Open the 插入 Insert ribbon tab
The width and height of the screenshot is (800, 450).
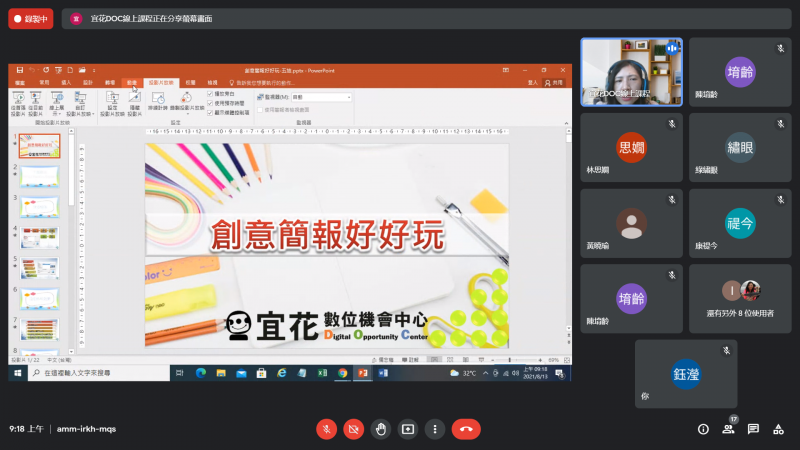66,83
